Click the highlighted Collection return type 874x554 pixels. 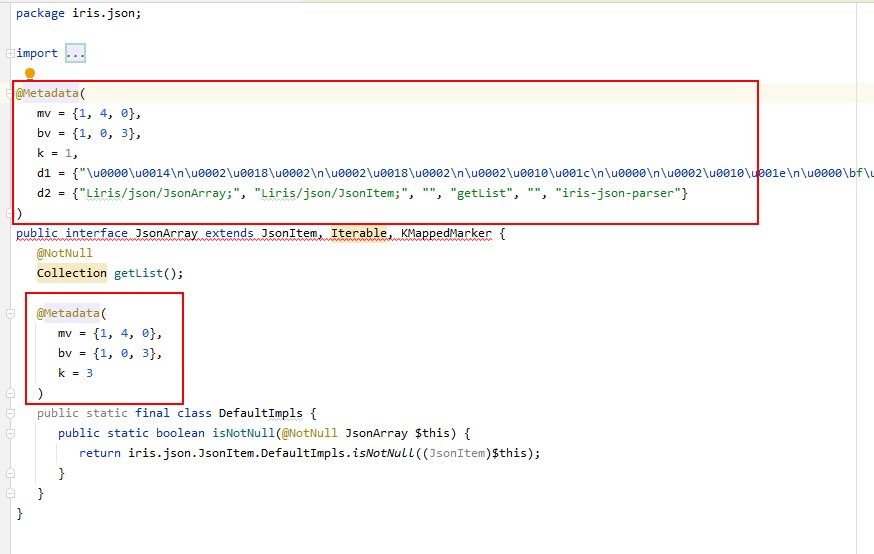click(72, 273)
